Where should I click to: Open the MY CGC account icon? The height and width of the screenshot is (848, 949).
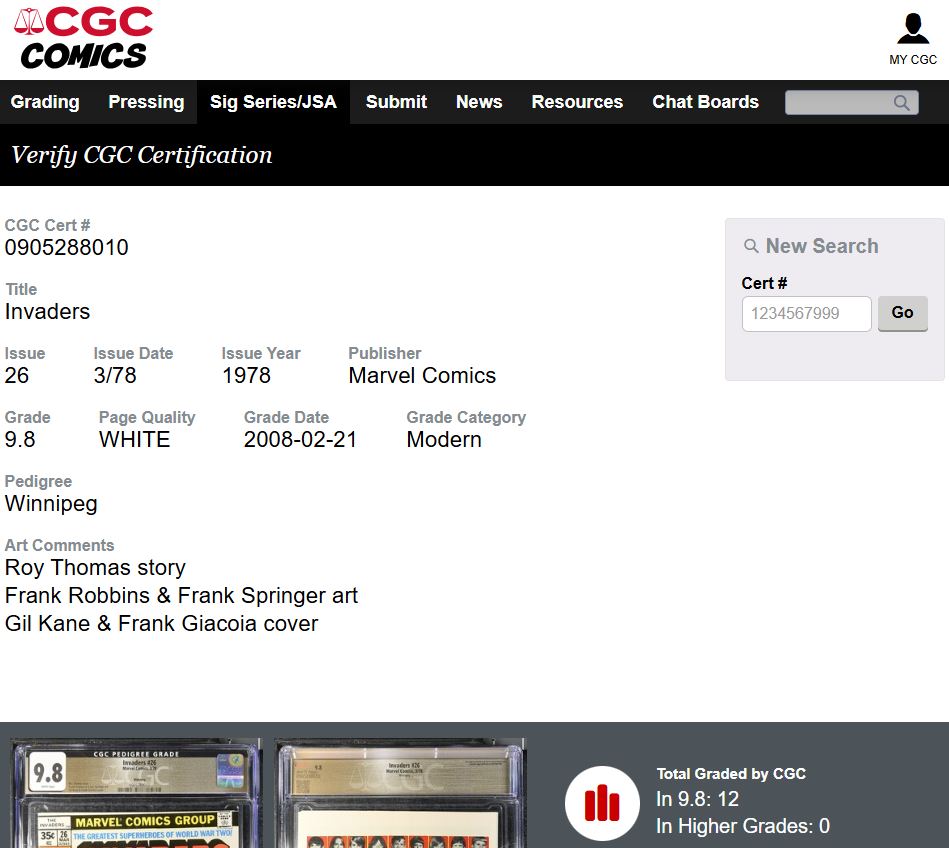pos(913,39)
